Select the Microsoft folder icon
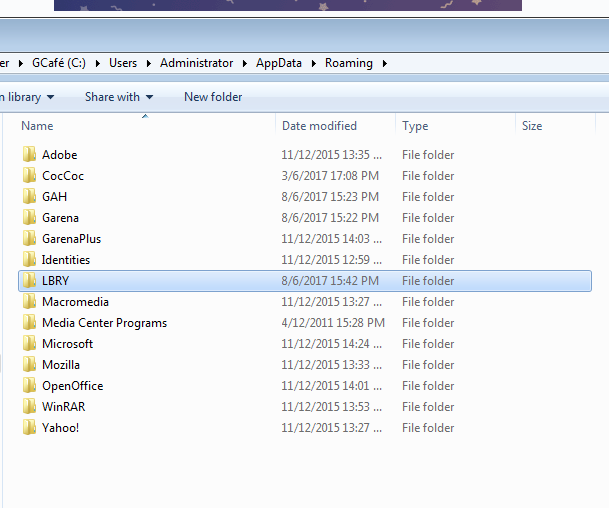Screen dimensions: 609x508 [x=29, y=343]
